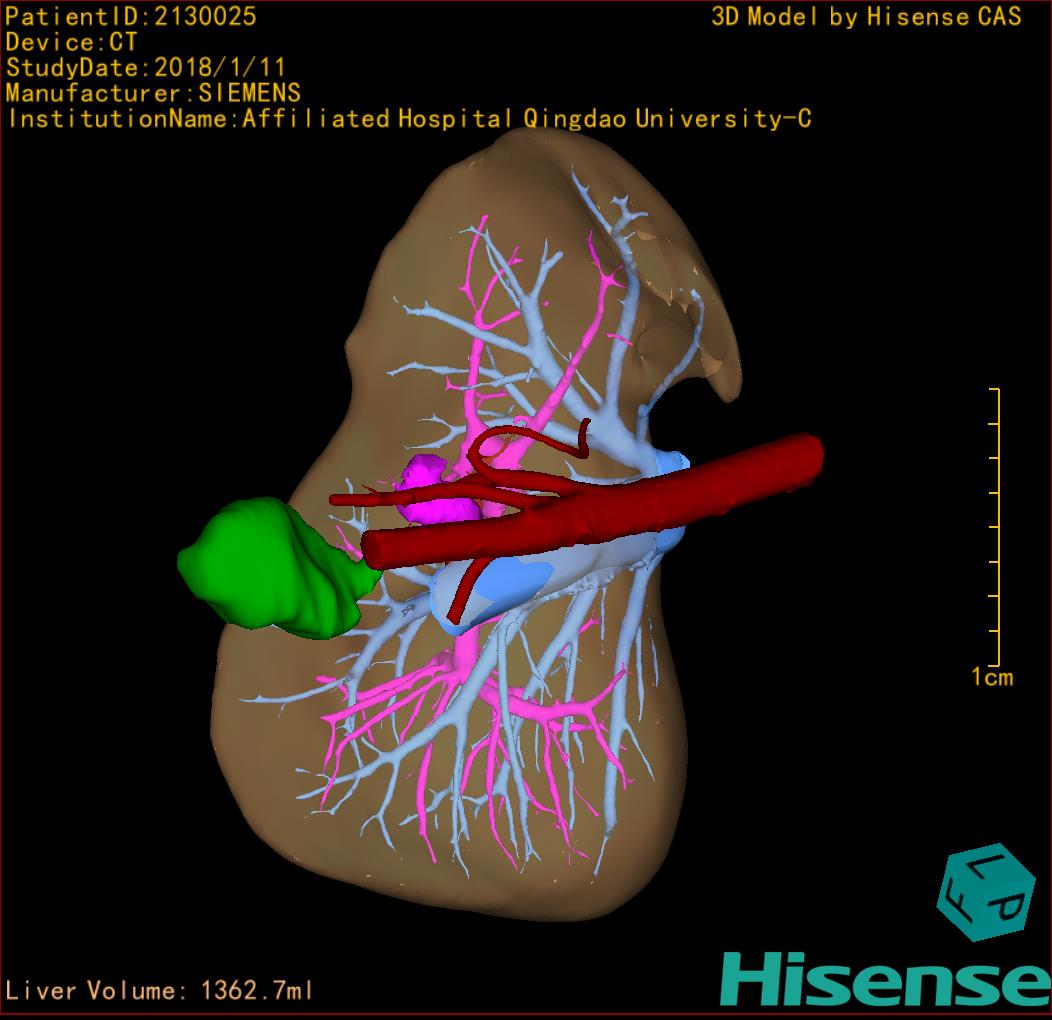The width and height of the screenshot is (1052, 1020).
Task: Click the PatientID:2130025 text
Action: pyautogui.click(x=131, y=17)
